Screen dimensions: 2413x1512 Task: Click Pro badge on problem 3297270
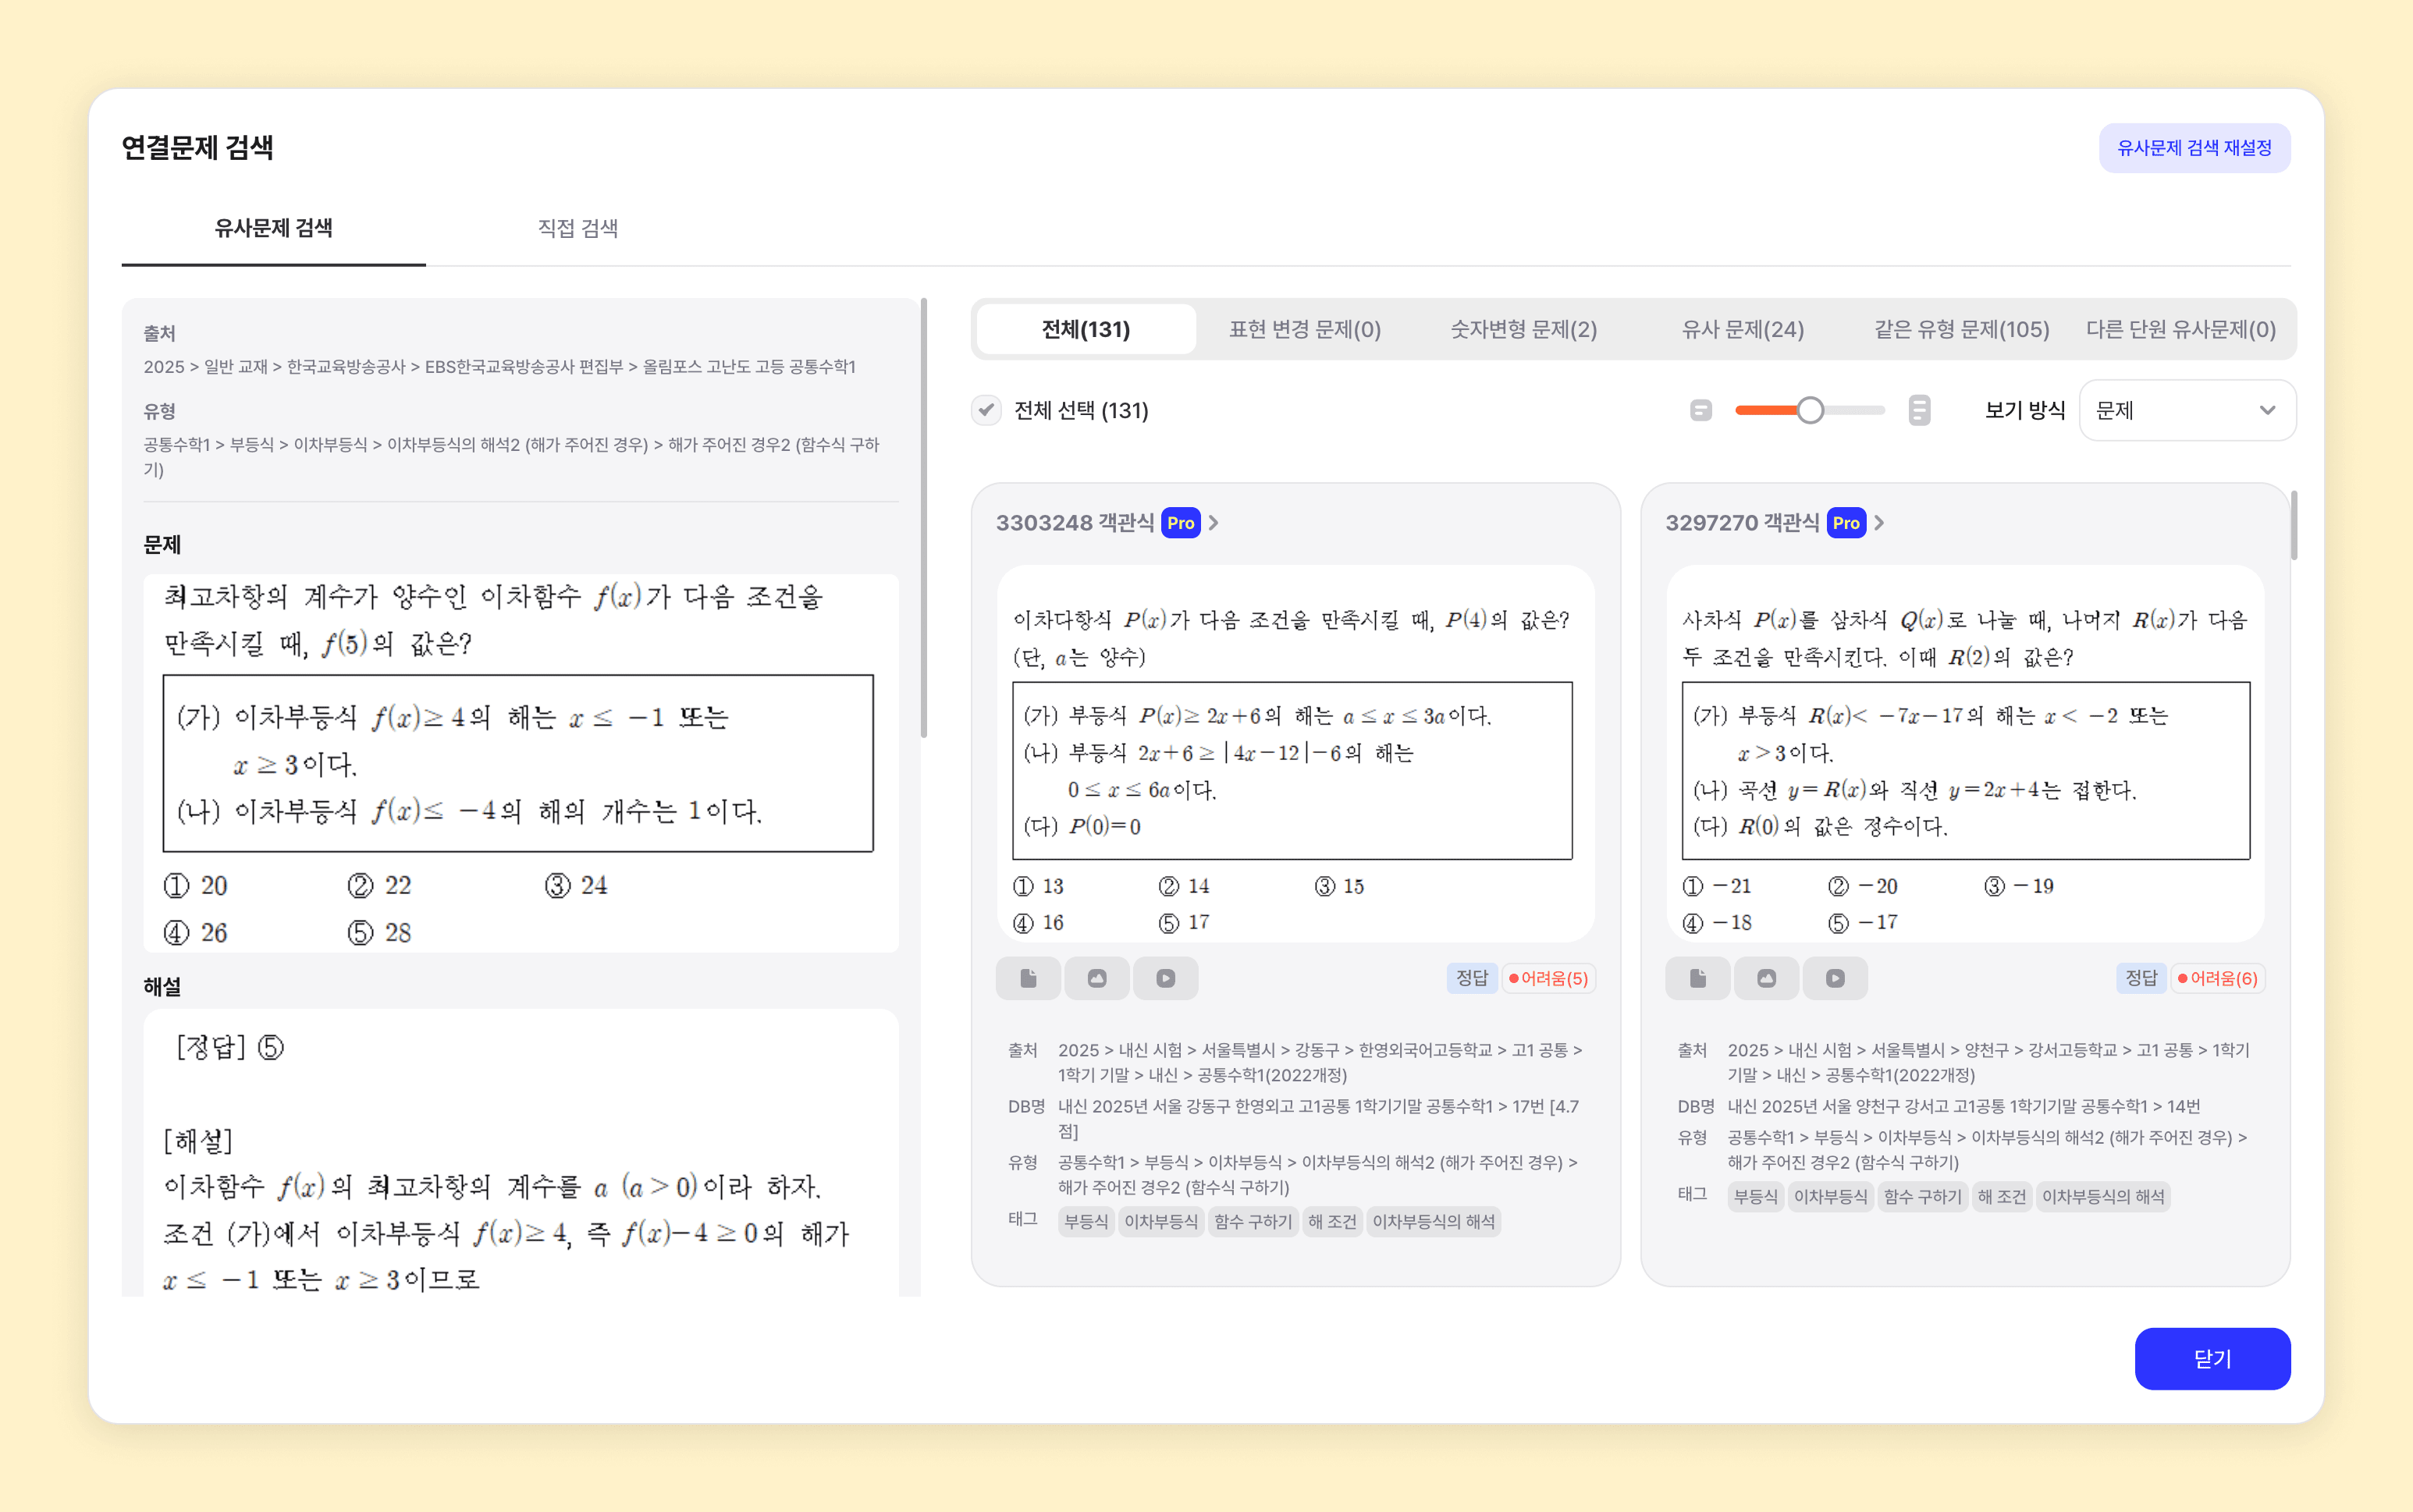(1846, 523)
